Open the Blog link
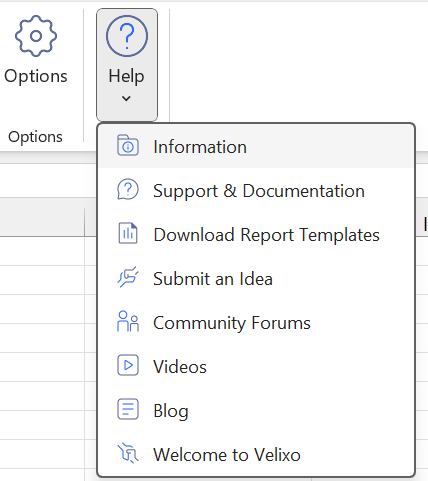428x481 pixels. coord(256,411)
